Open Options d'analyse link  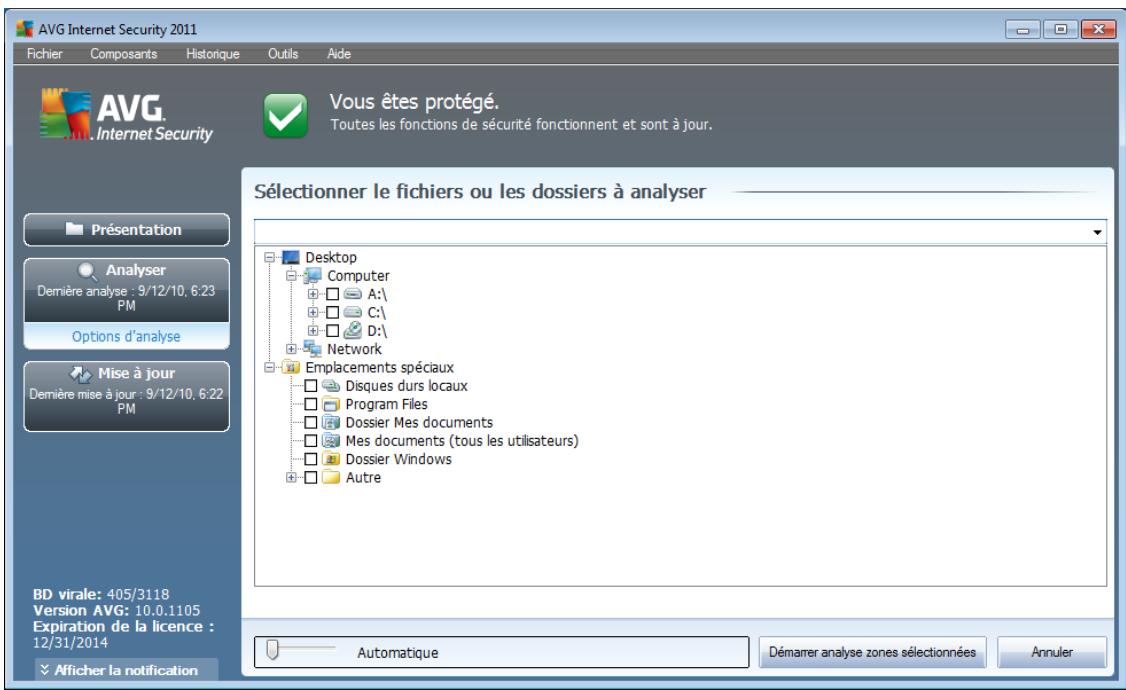(126, 336)
